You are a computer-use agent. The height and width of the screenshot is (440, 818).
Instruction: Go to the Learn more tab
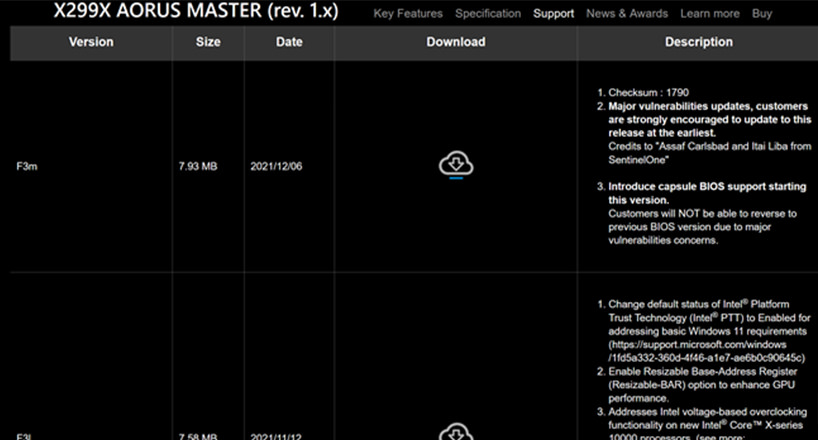(x=709, y=14)
